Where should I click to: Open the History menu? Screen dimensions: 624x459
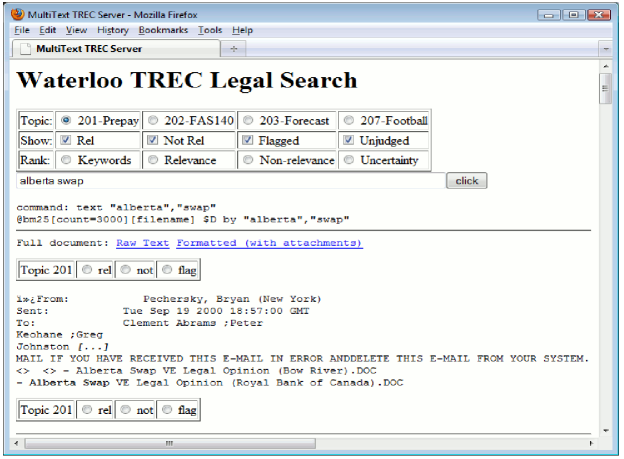coord(113,30)
